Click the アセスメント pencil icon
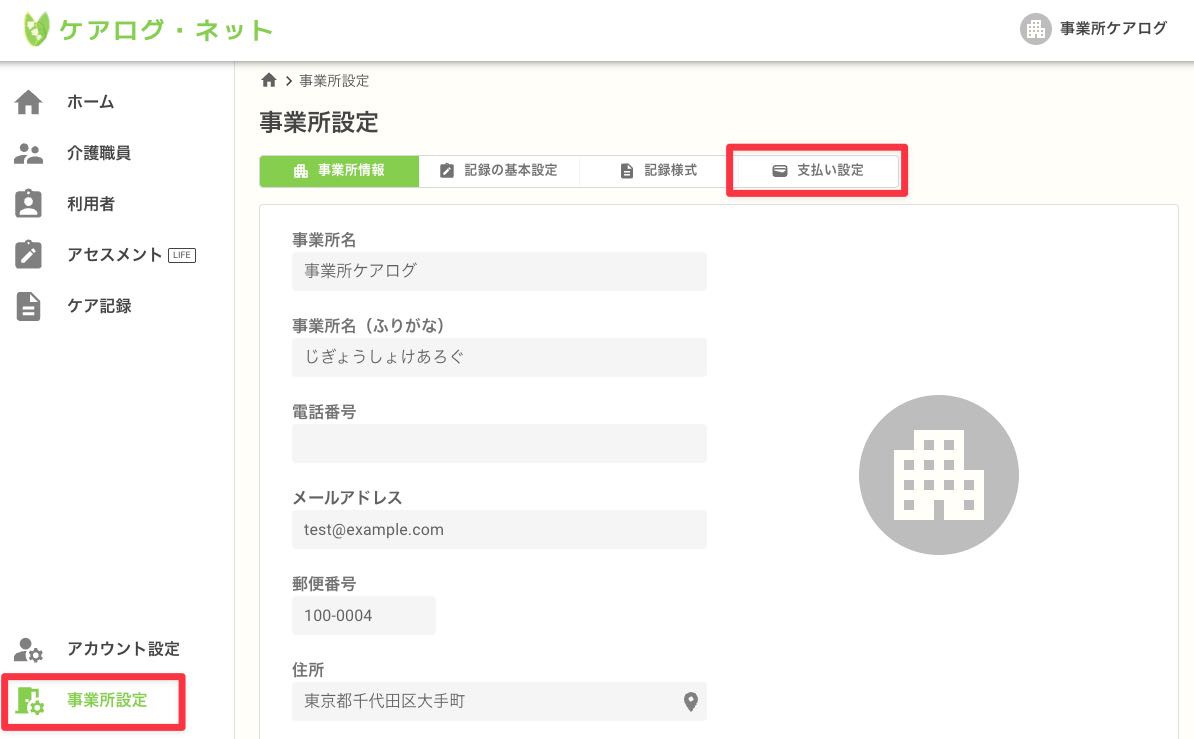Viewport: 1194px width, 739px height. (x=29, y=254)
